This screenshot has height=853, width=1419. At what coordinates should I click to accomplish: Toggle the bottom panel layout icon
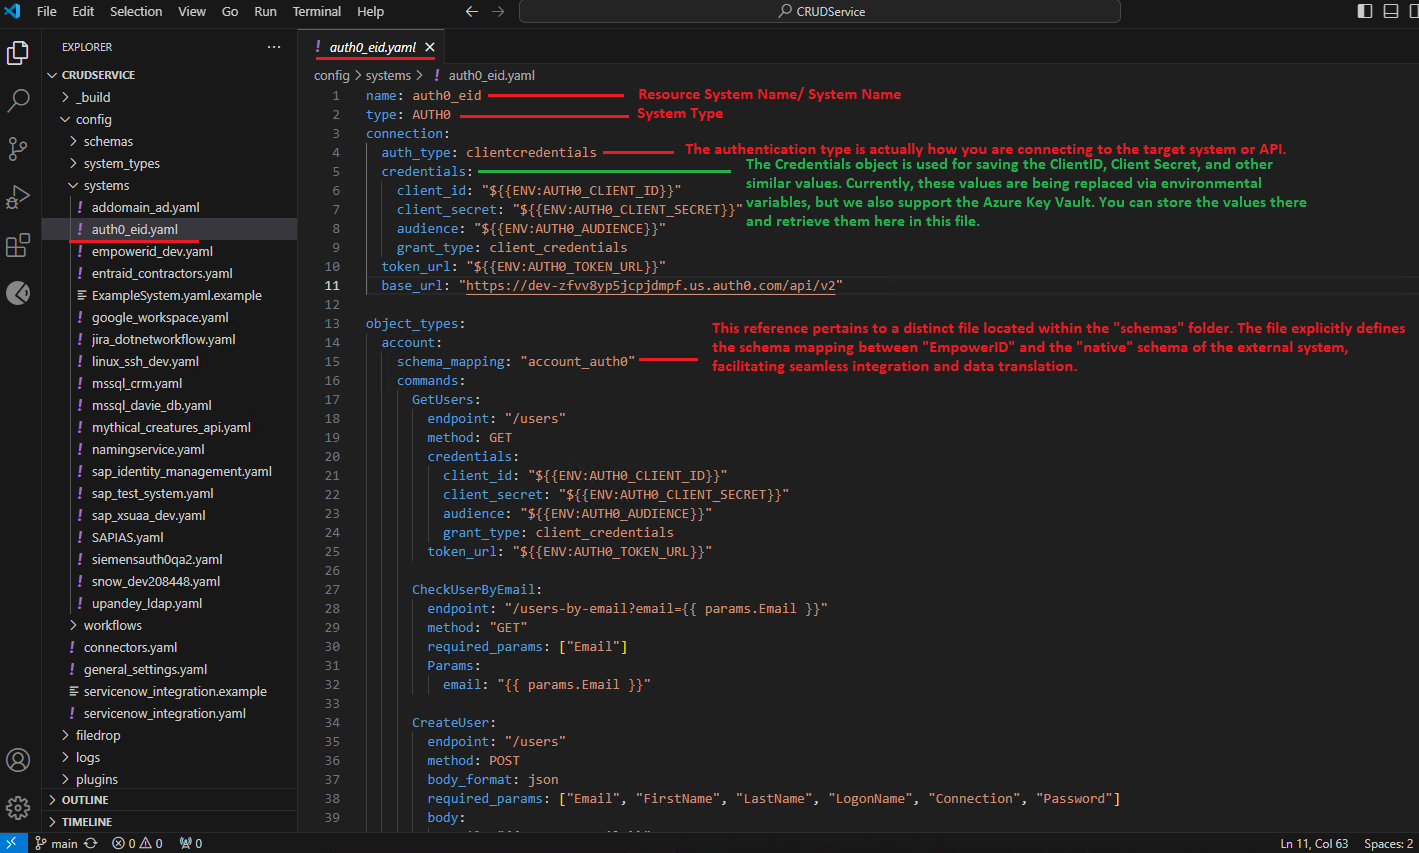point(1391,11)
